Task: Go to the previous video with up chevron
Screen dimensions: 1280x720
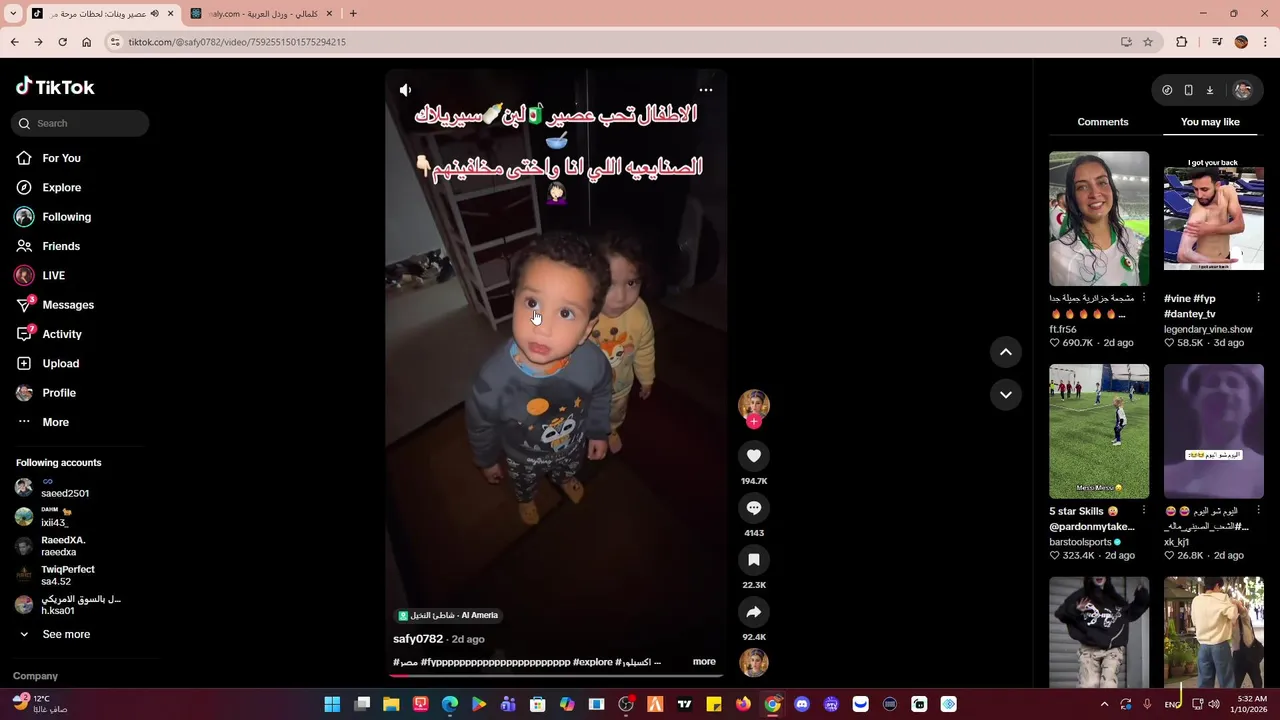Action: 1006,352
